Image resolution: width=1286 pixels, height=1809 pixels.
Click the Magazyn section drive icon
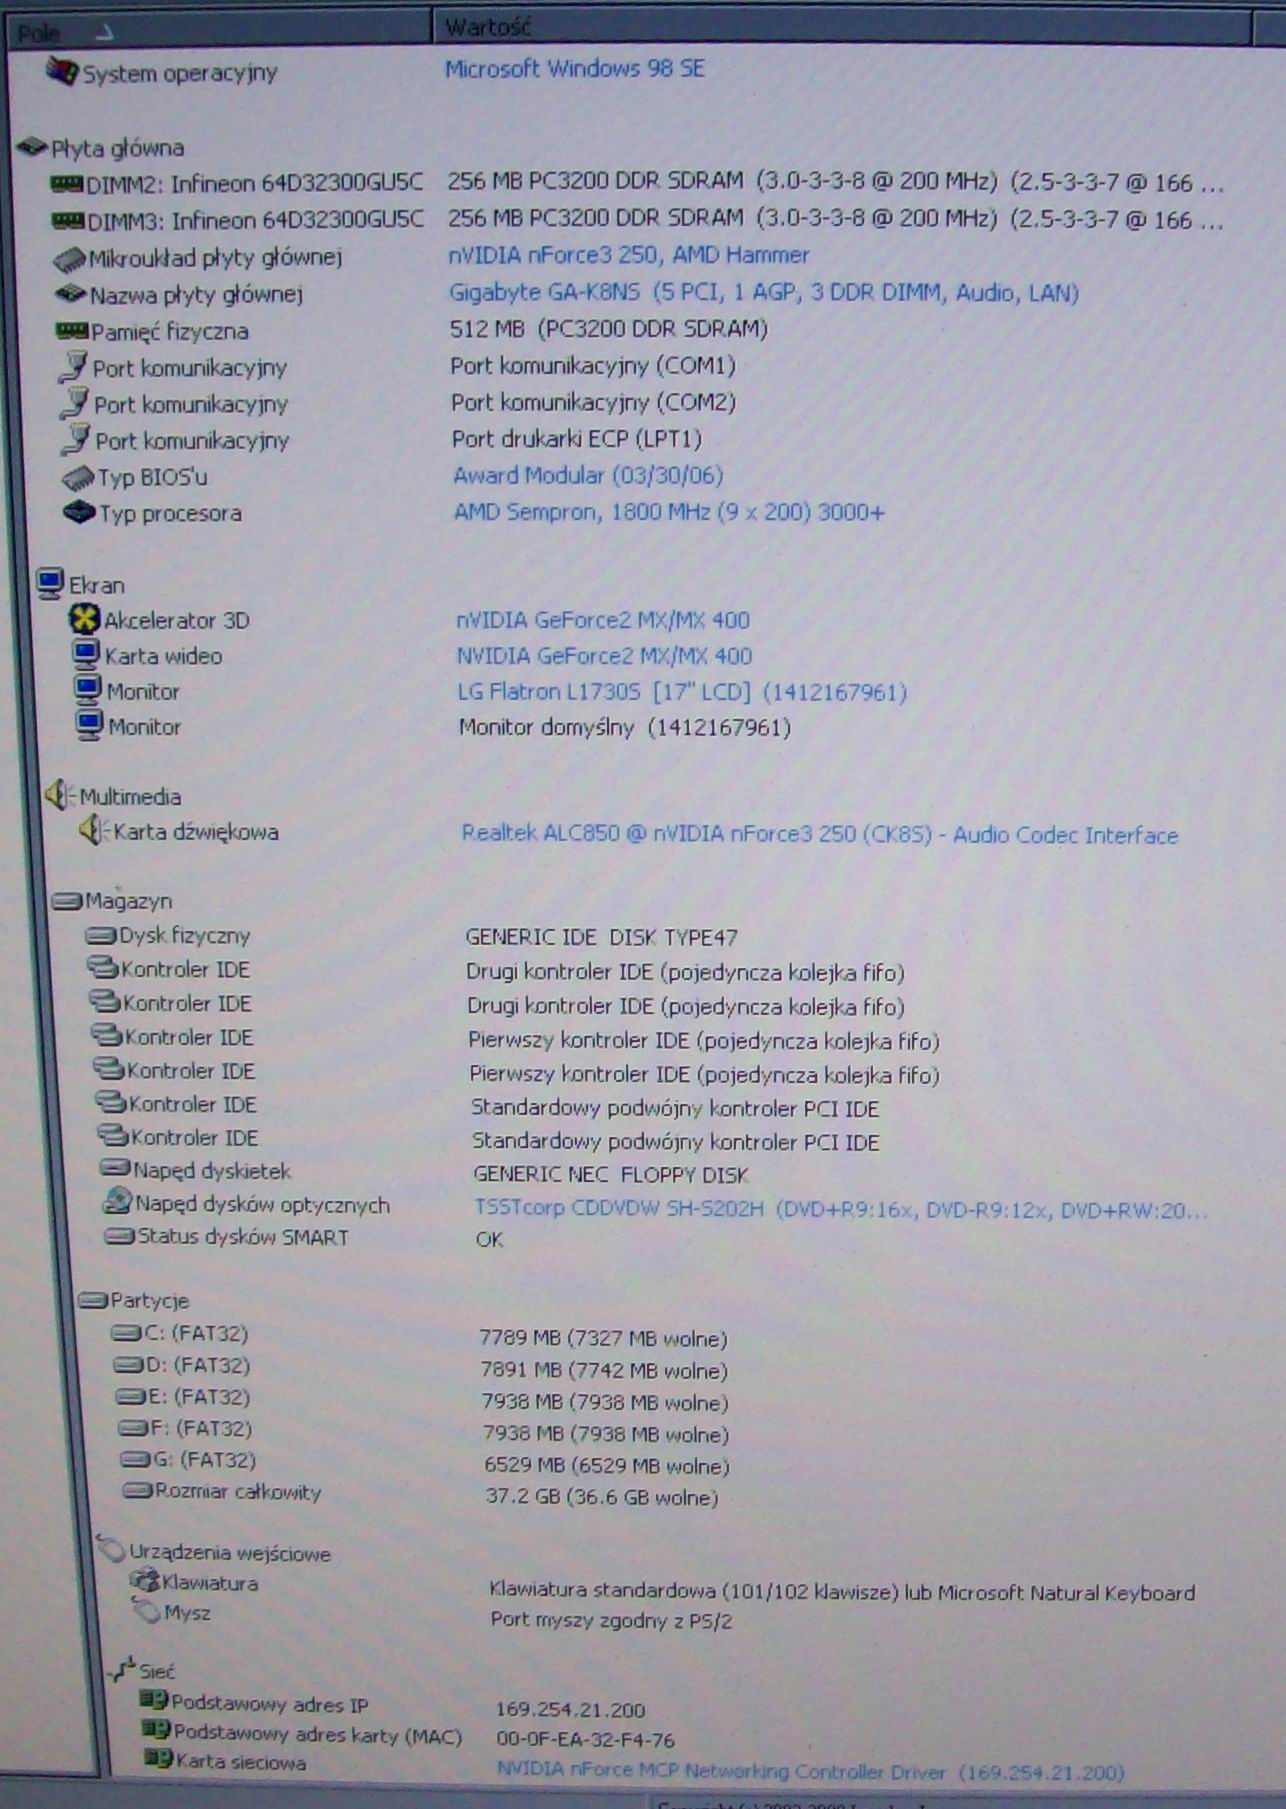(x=67, y=901)
